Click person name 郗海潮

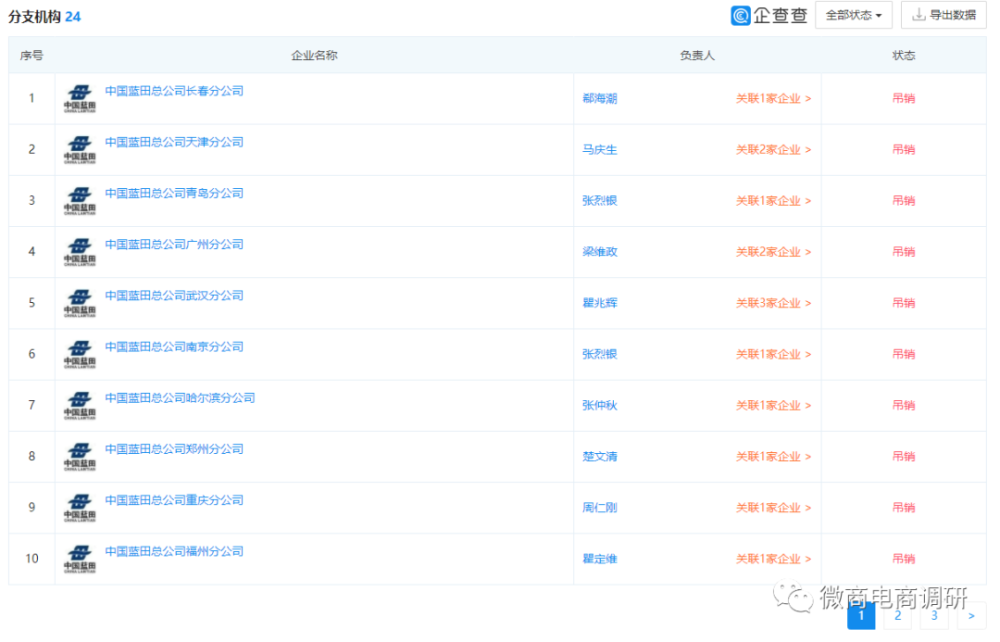[x=599, y=99]
